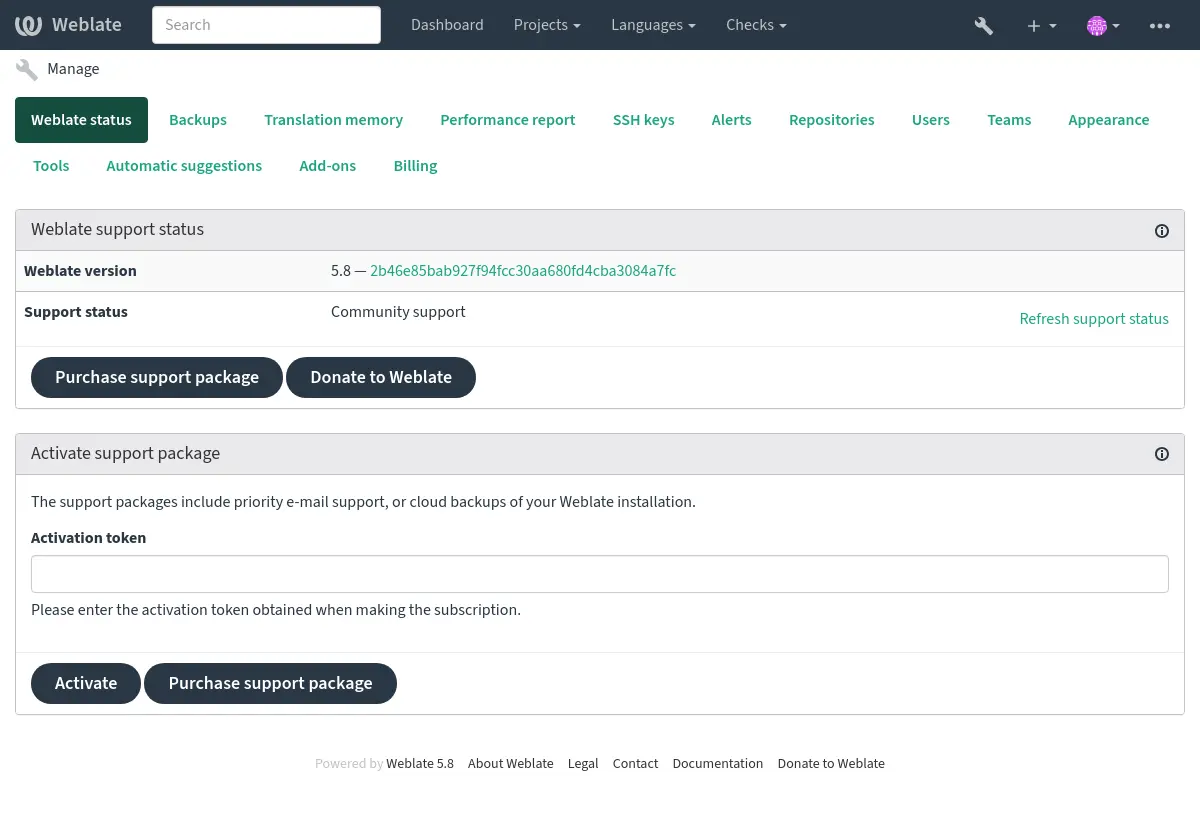Viewport: 1200px width, 823px height.
Task: Go to Dashboard
Action: 447,25
